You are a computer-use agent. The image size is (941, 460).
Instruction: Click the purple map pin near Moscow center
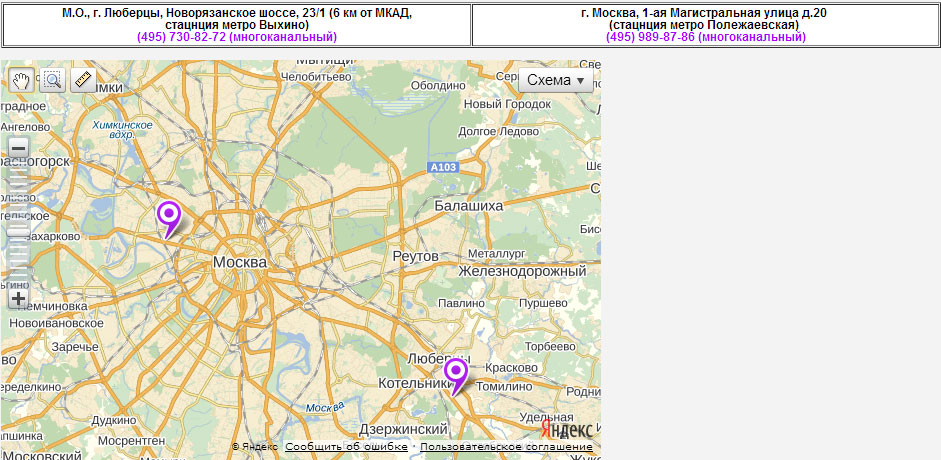point(169,216)
